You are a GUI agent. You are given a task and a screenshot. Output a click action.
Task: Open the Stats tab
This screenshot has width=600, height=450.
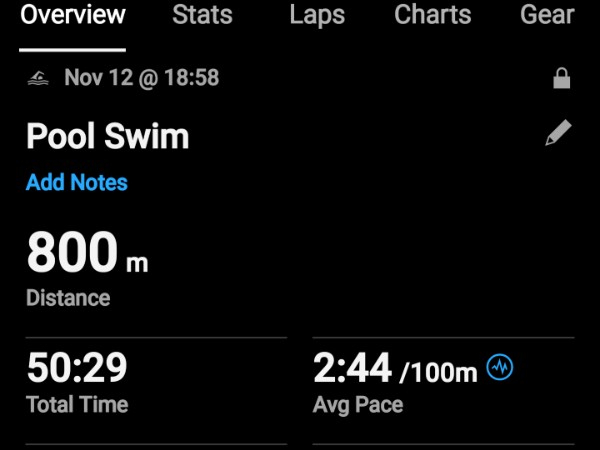202,16
